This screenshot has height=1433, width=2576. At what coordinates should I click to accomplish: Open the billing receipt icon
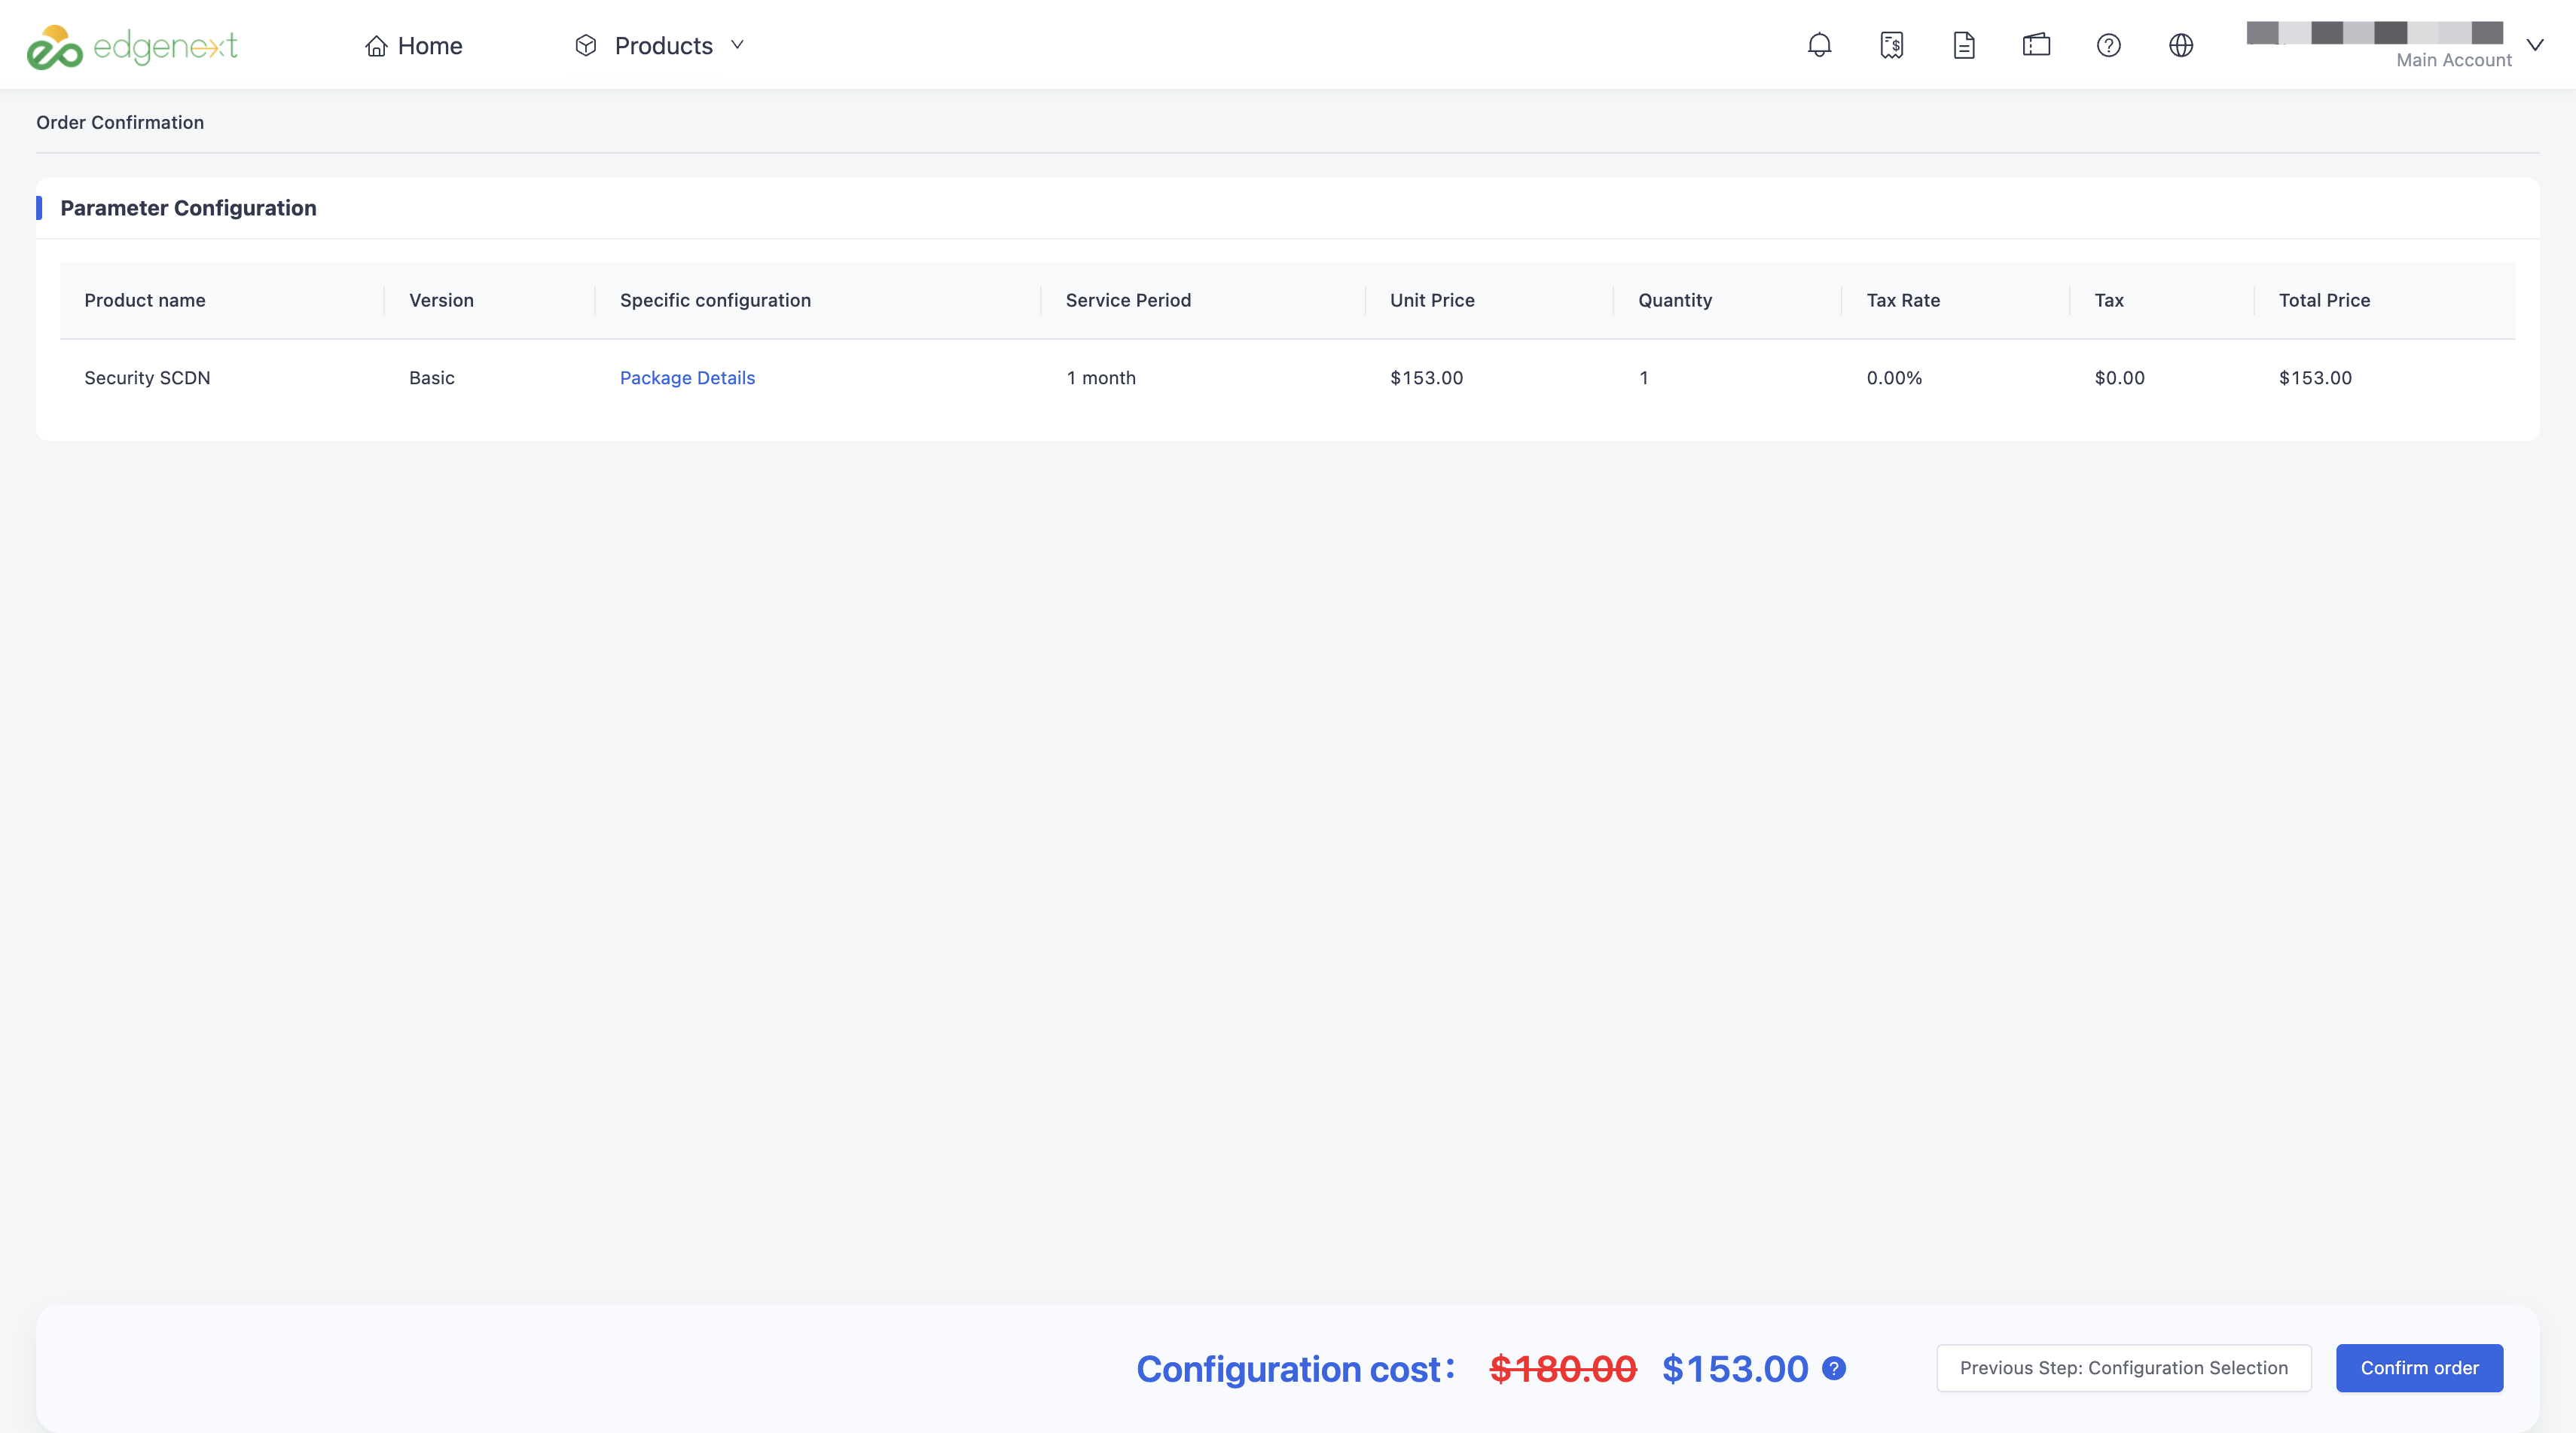(1891, 45)
